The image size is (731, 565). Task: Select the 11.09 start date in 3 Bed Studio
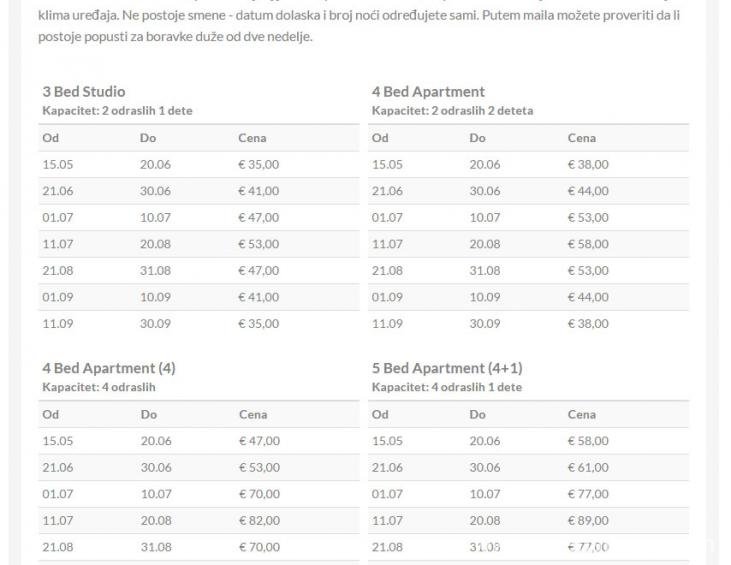coord(58,324)
